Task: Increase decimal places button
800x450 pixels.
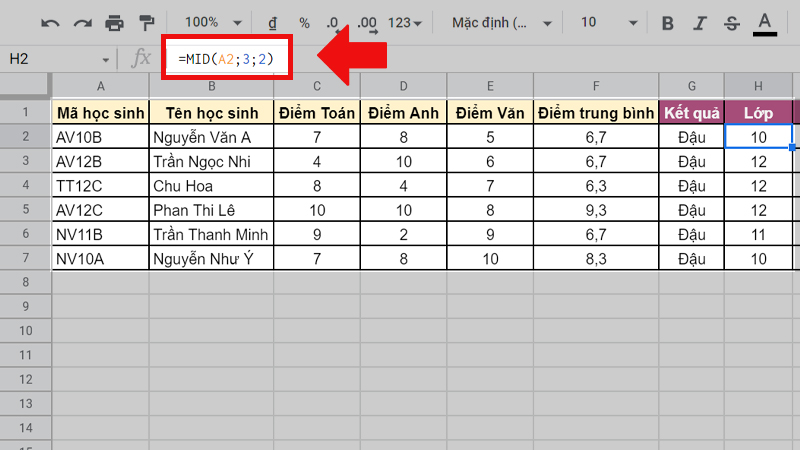Action: [x=367, y=22]
